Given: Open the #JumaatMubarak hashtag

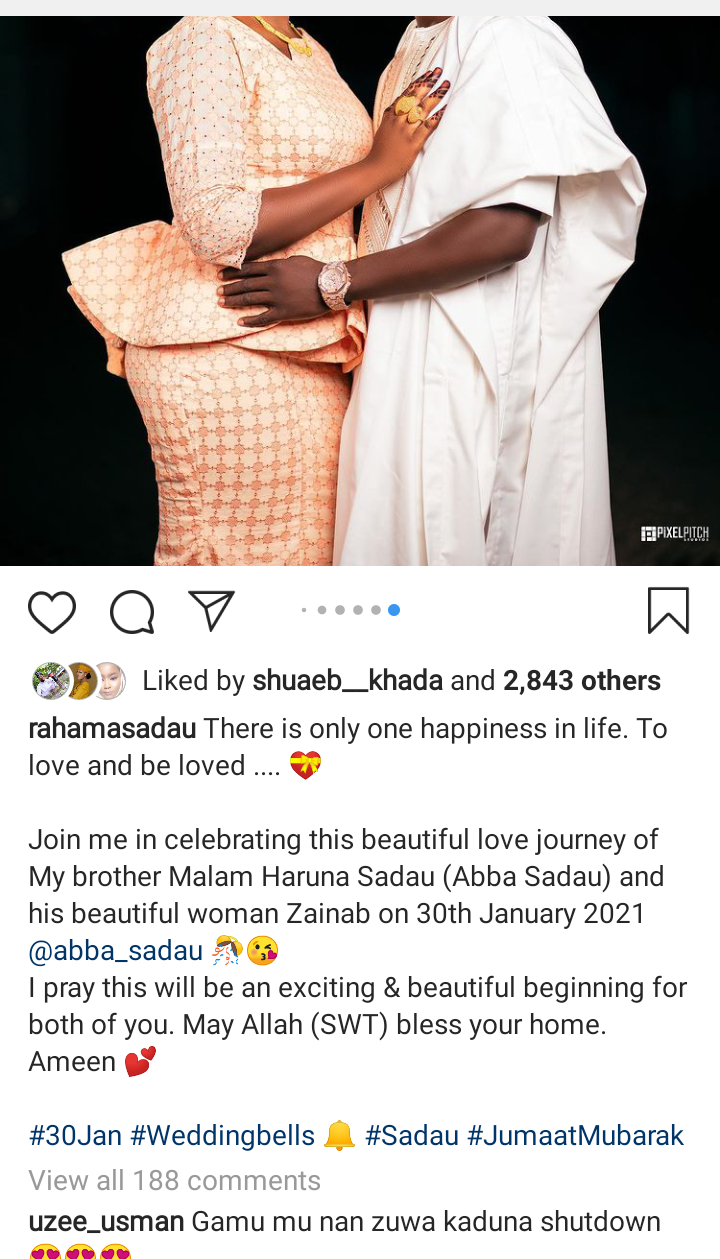Looking at the screenshot, I should [x=575, y=1136].
